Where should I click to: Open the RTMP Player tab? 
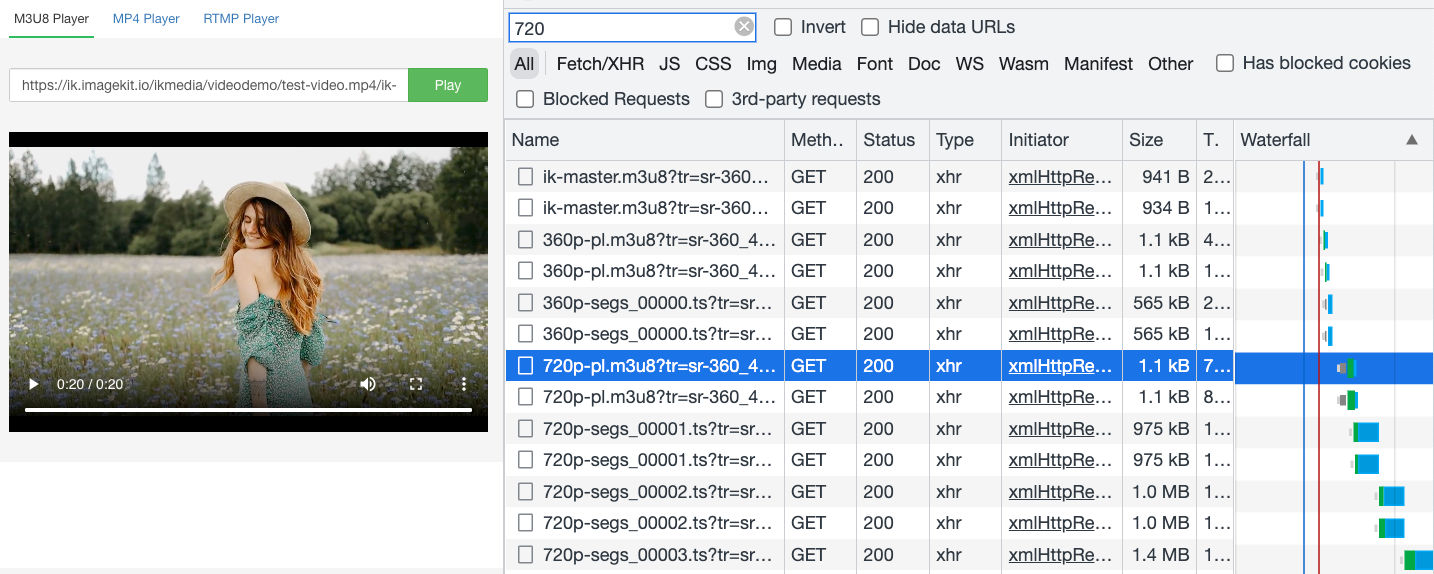(x=241, y=19)
